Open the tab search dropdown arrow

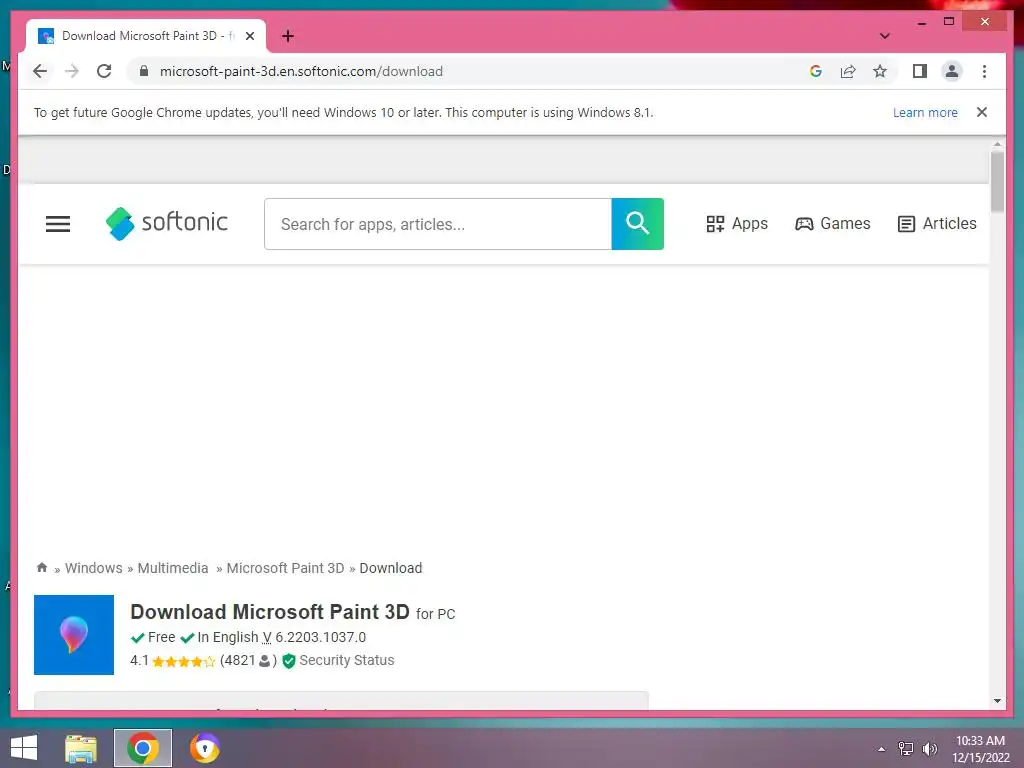pos(885,36)
